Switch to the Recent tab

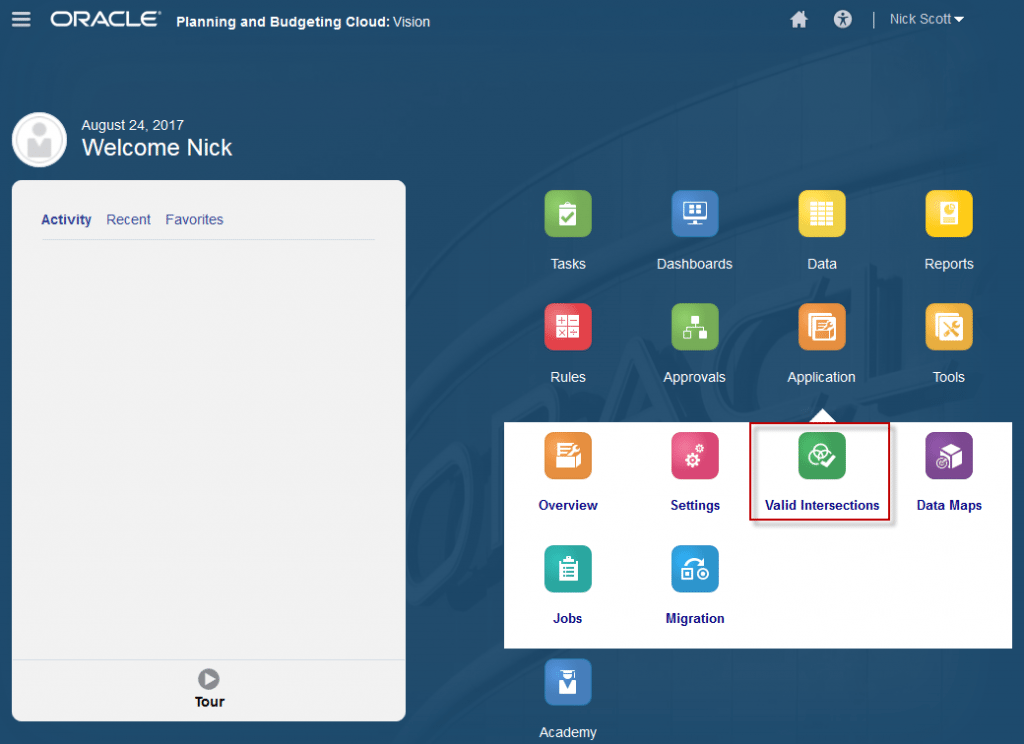tap(129, 219)
